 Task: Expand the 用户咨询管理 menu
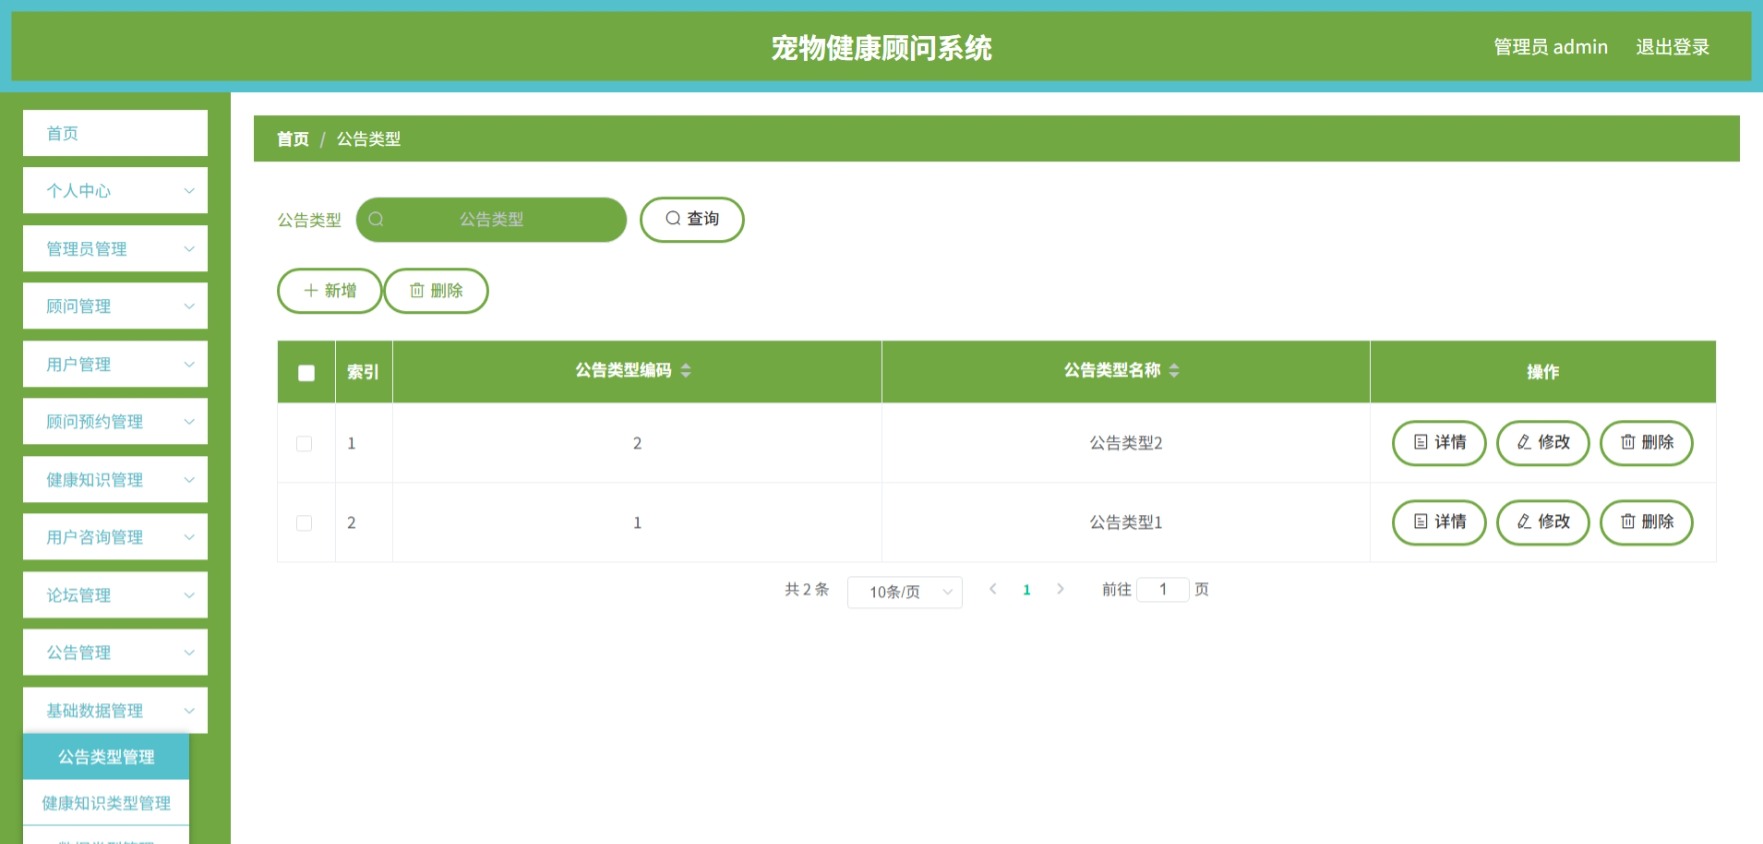click(x=115, y=537)
